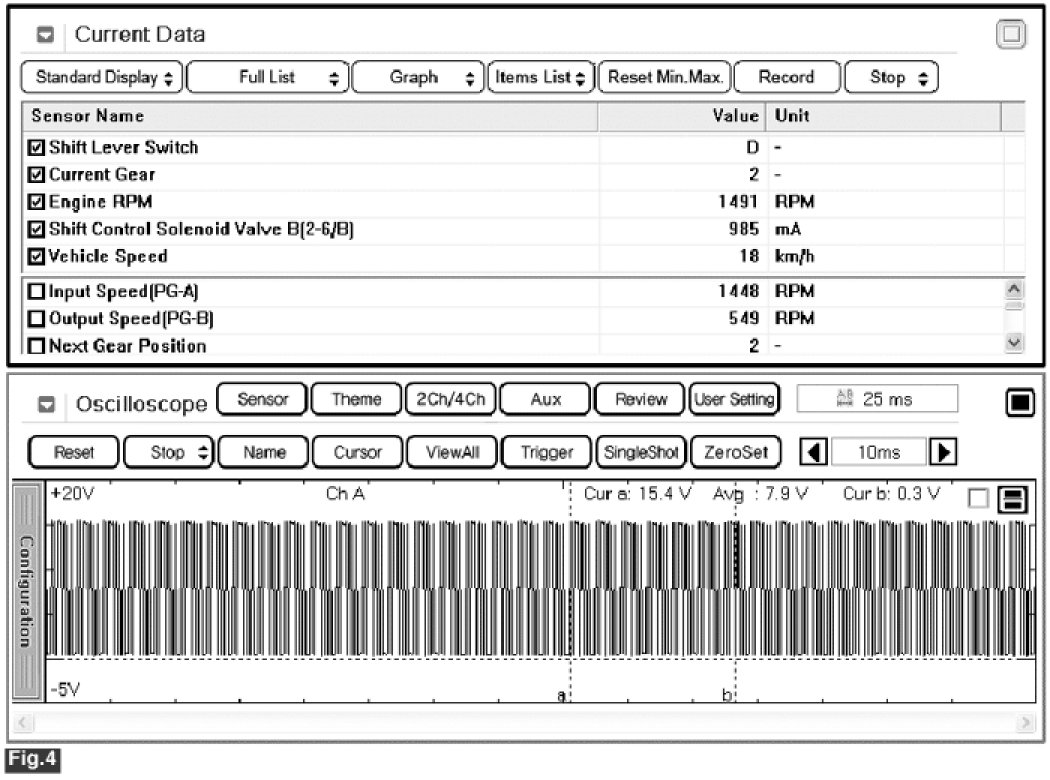Select the Trigger button in oscilloscope
This screenshot has width=1050, height=780.
(x=547, y=452)
